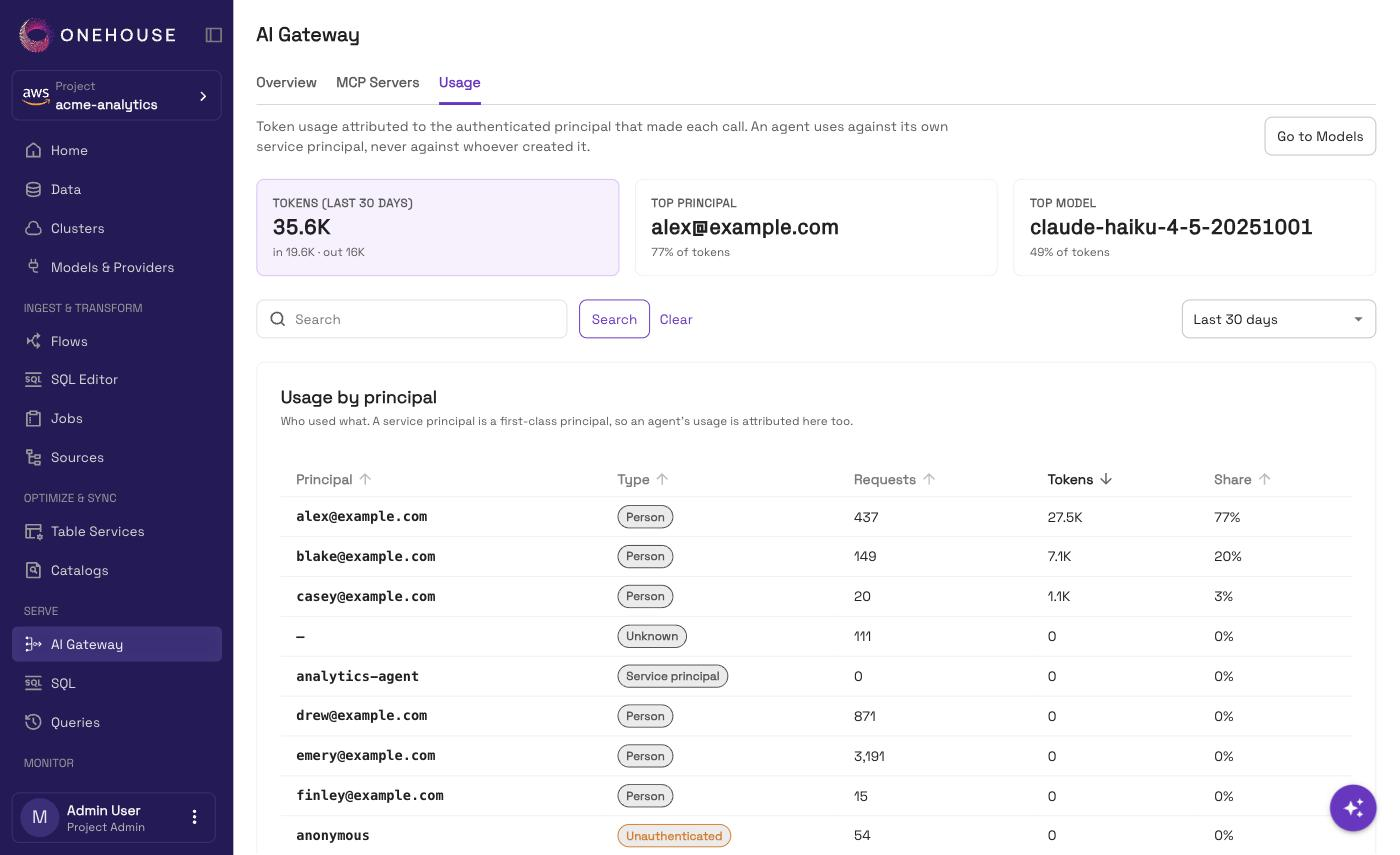
Task: Click the Jobs clipboard icon
Action: [33, 418]
